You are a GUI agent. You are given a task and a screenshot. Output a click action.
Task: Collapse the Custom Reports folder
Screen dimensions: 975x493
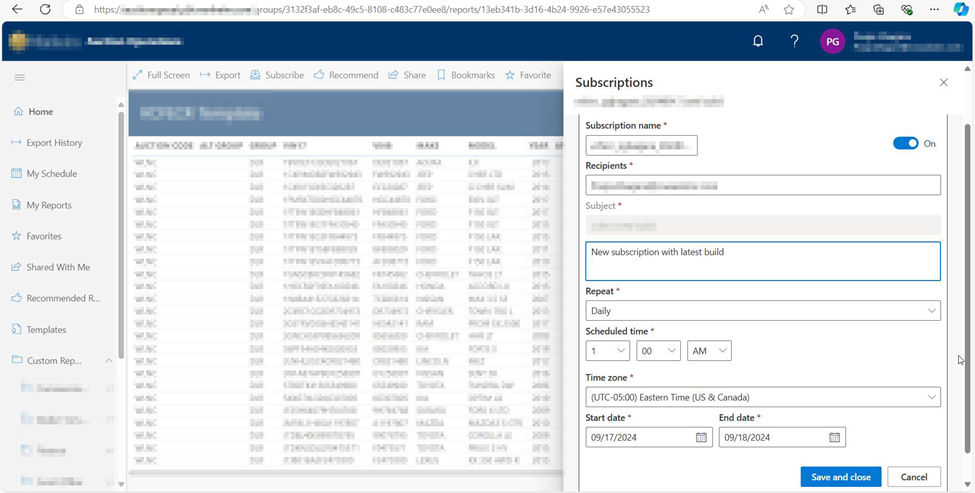(108, 361)
